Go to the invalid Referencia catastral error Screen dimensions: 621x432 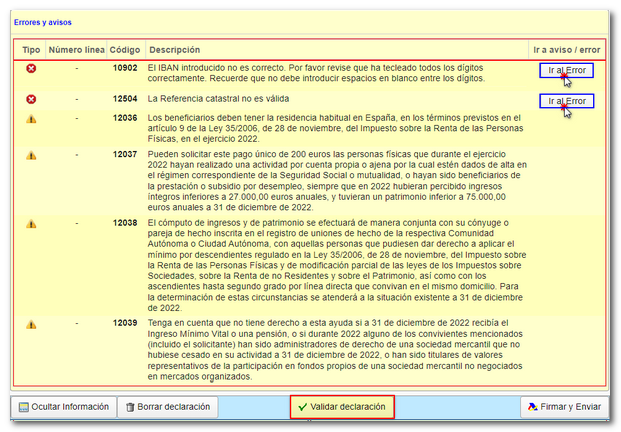(566, 101)
